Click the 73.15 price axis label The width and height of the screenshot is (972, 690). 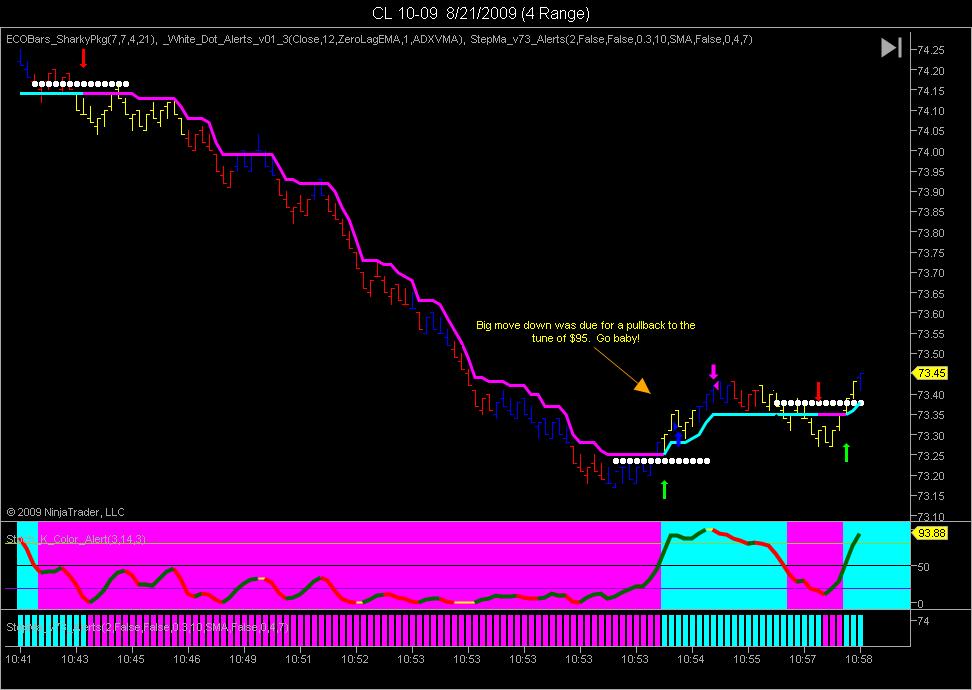(x=931, y=496)
